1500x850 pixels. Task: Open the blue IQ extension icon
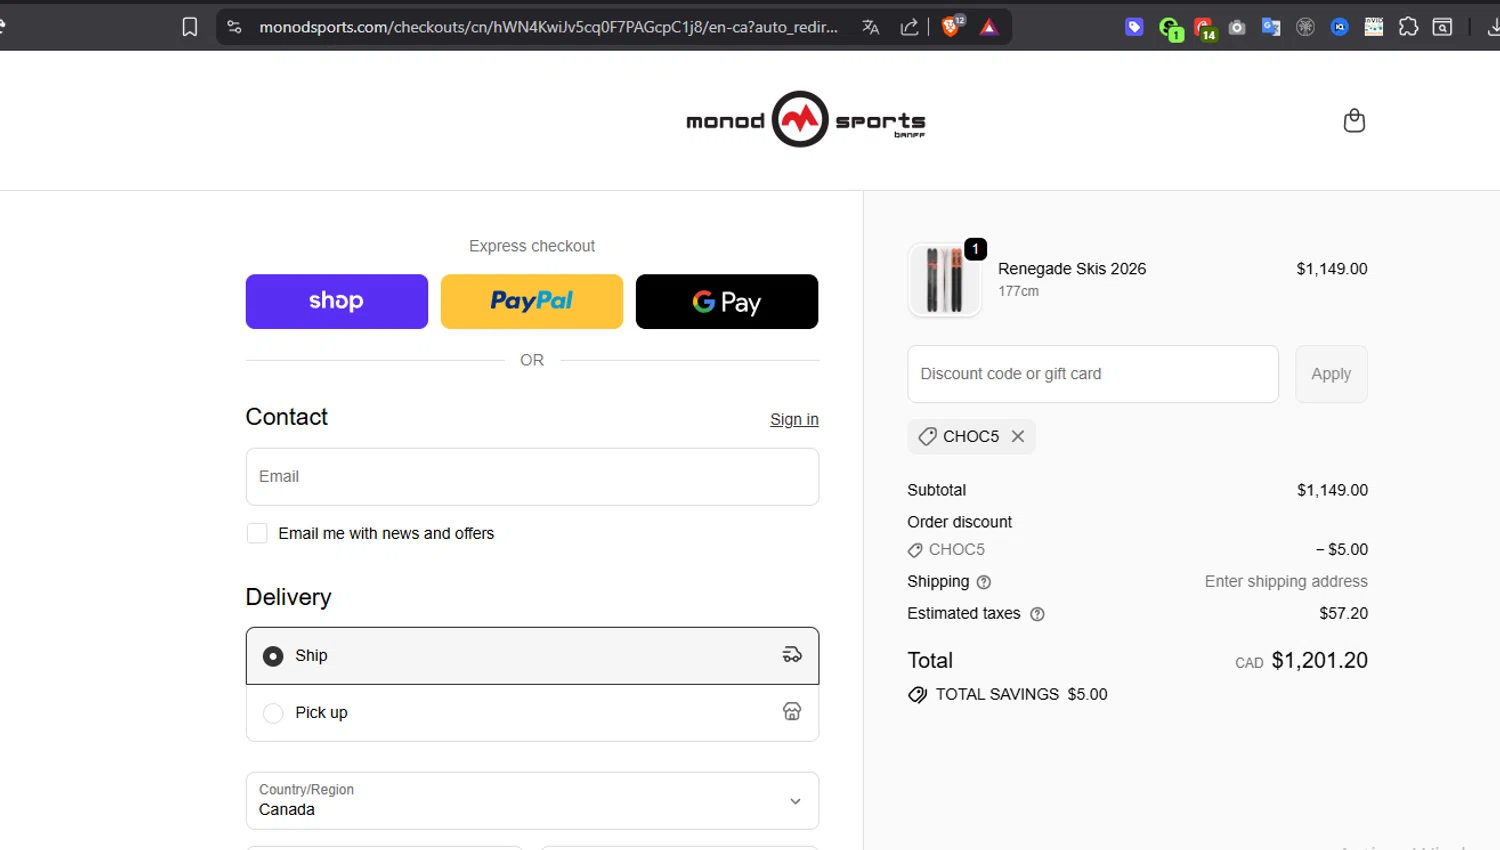tap(1340, 27)
